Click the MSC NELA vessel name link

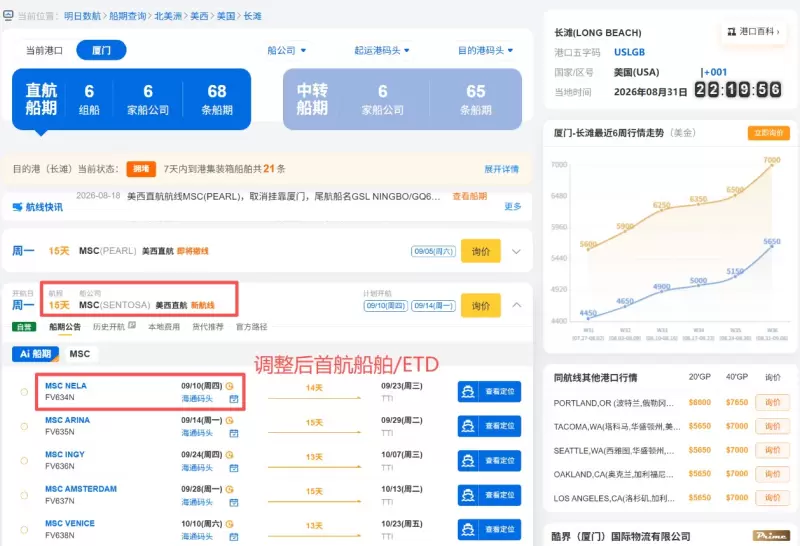66,386
